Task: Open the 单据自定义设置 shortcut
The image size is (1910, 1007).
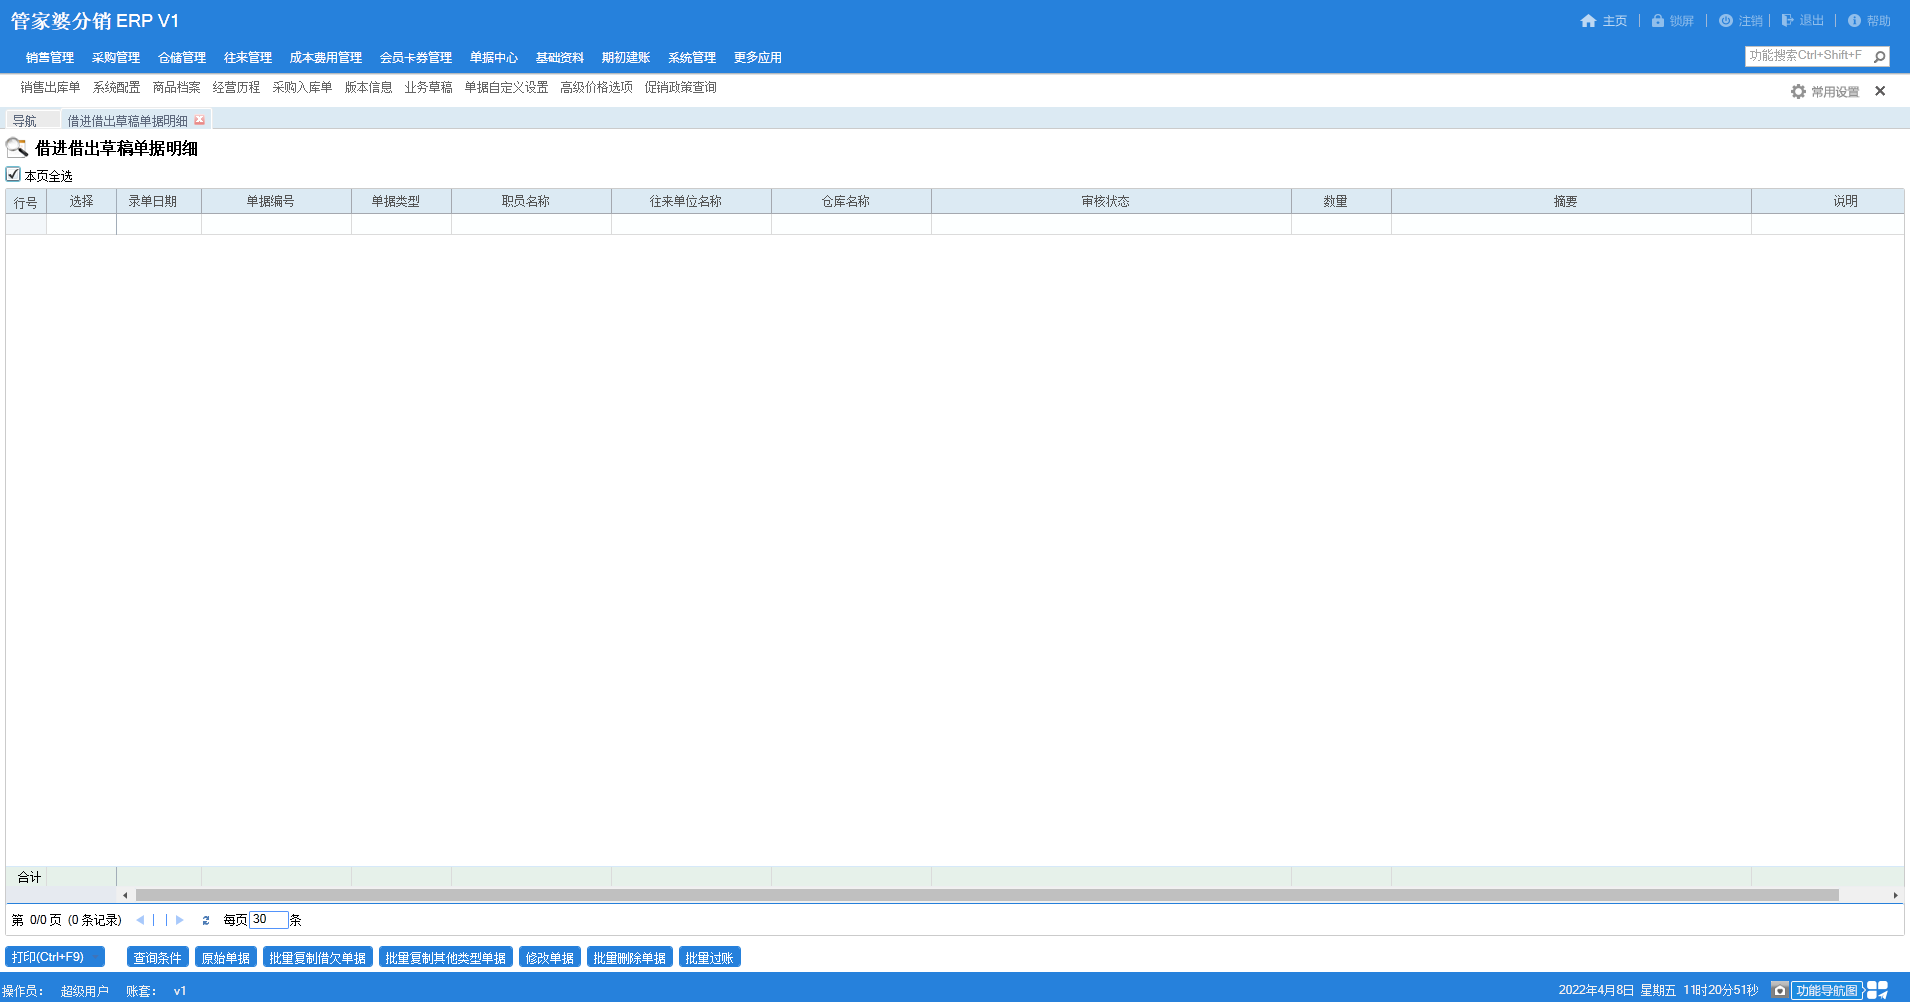Action: coord(506,88)
